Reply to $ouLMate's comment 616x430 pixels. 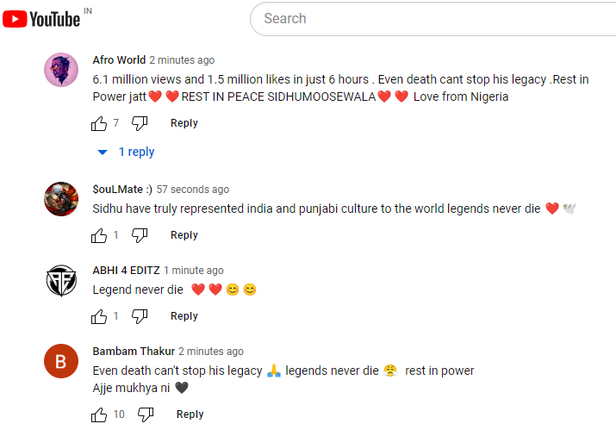[184, 235]
